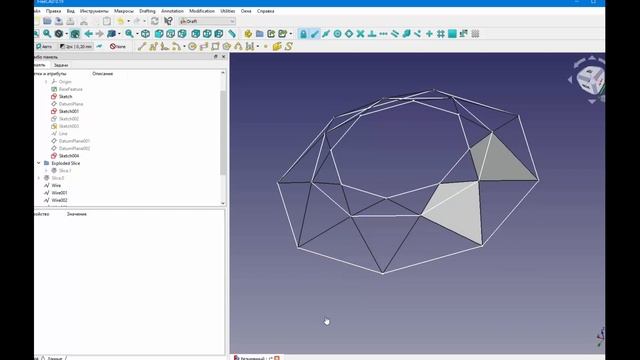Click the yellow Create Part icon
This screenshot has width=640, height=360.
(x=248, y=33)
